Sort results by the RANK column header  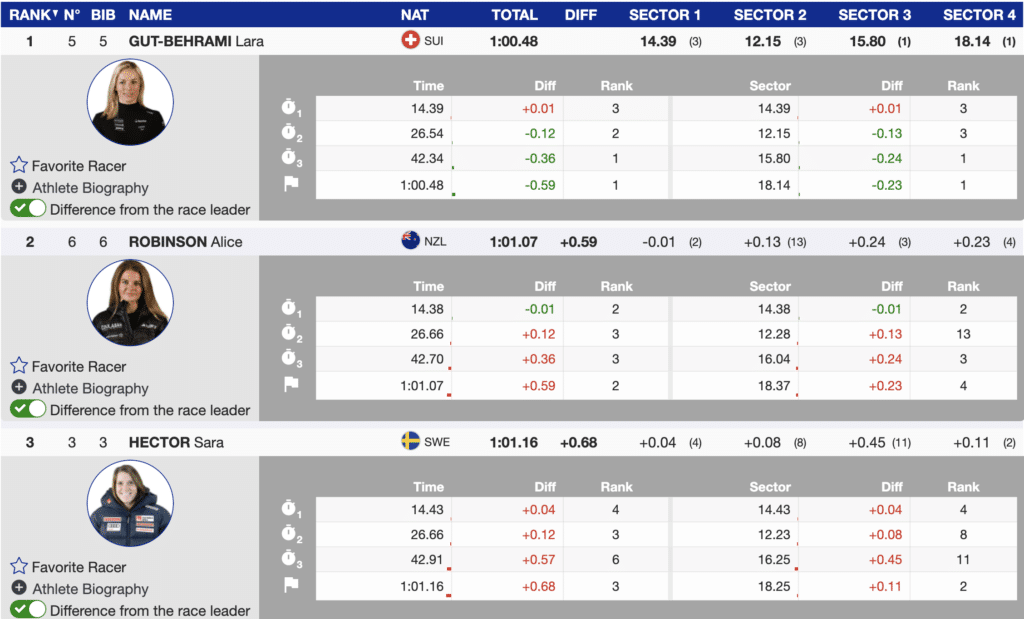point(30,15)
